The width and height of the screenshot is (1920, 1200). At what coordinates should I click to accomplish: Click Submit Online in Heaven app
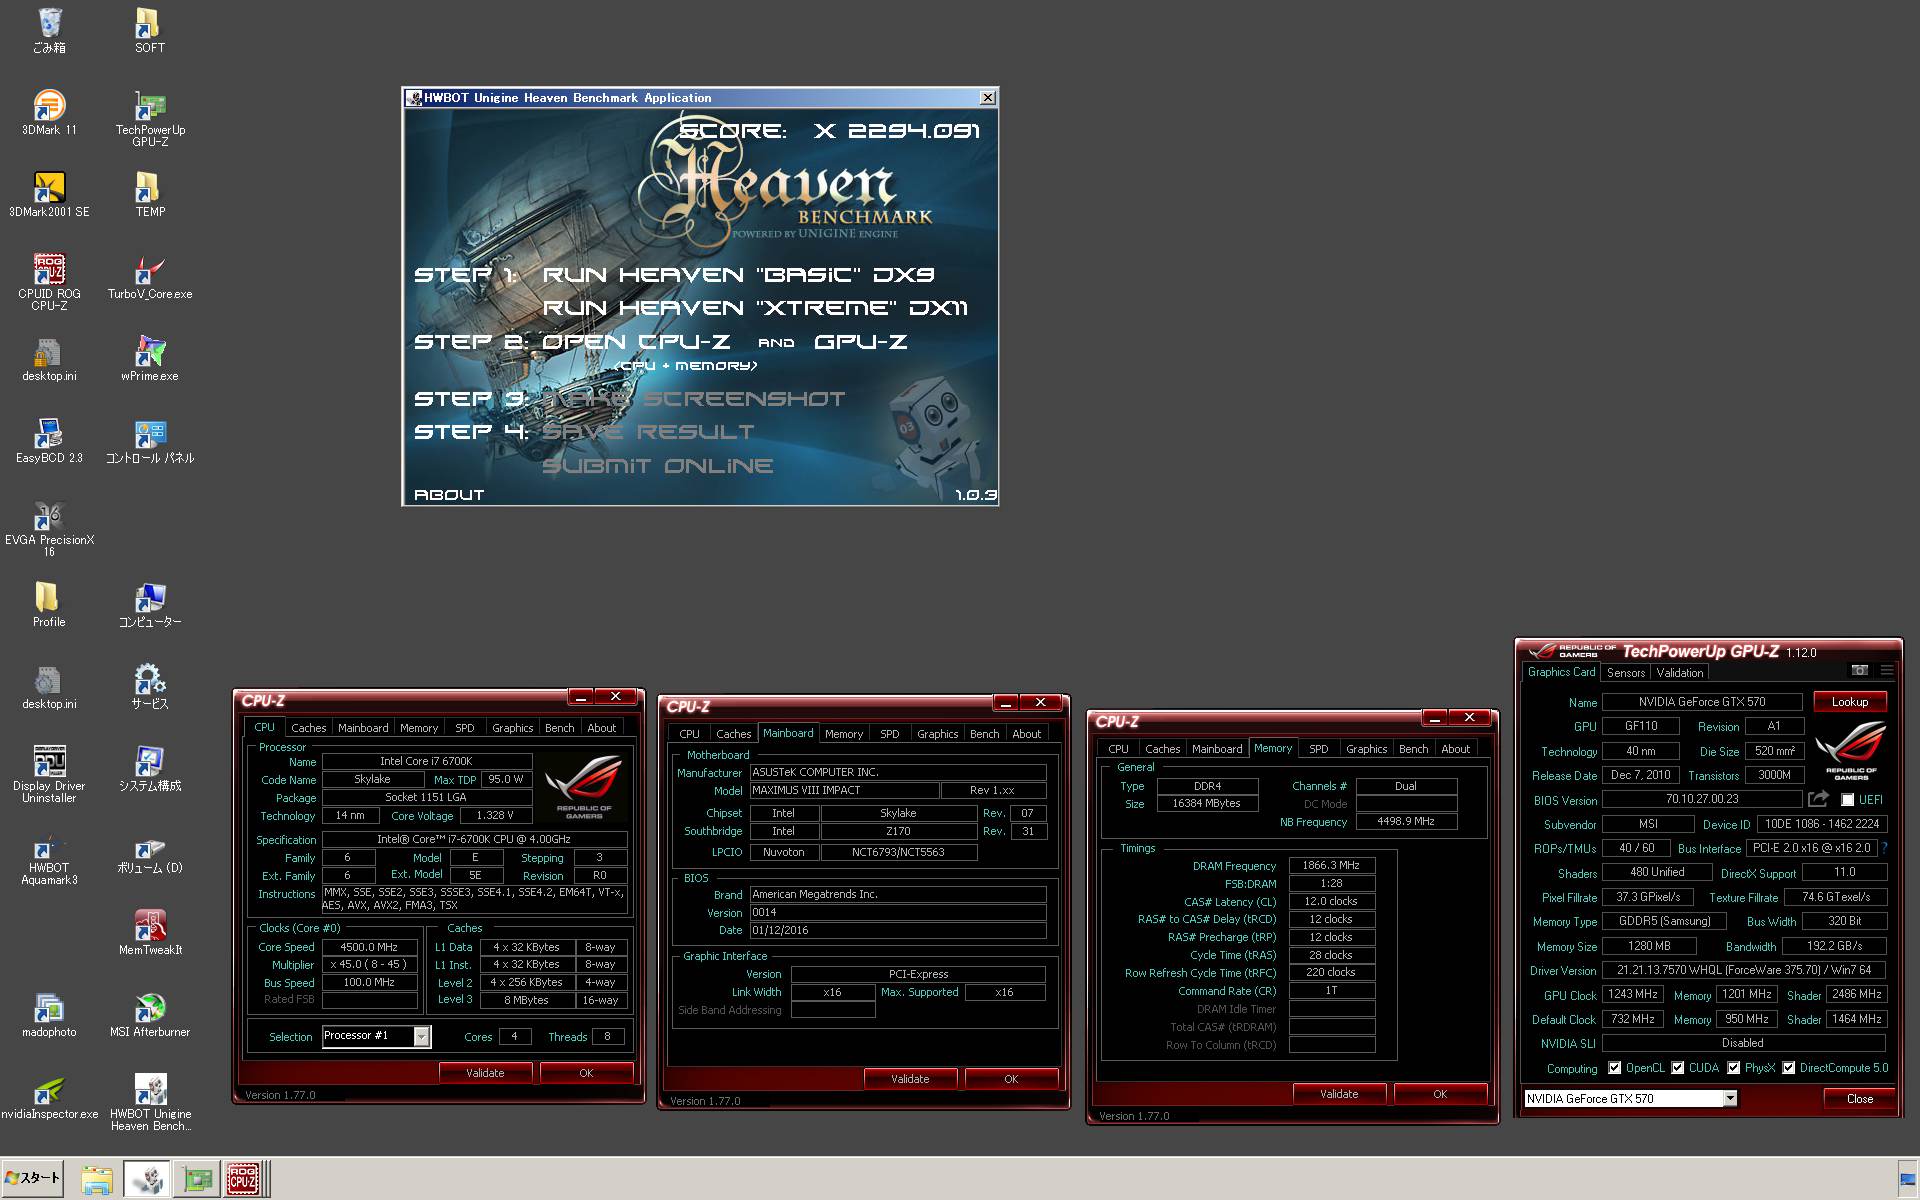(657, 466)
